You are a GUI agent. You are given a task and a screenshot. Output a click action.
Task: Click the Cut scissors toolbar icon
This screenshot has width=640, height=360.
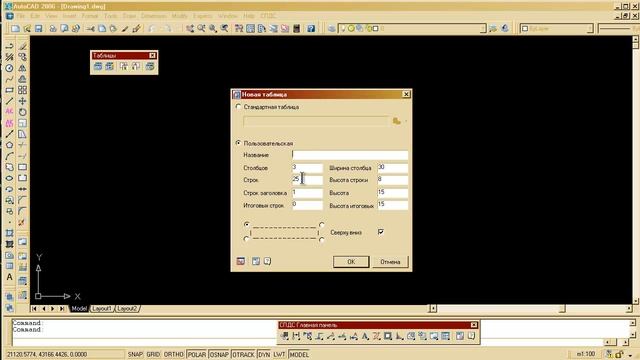(x=91, y=29)
